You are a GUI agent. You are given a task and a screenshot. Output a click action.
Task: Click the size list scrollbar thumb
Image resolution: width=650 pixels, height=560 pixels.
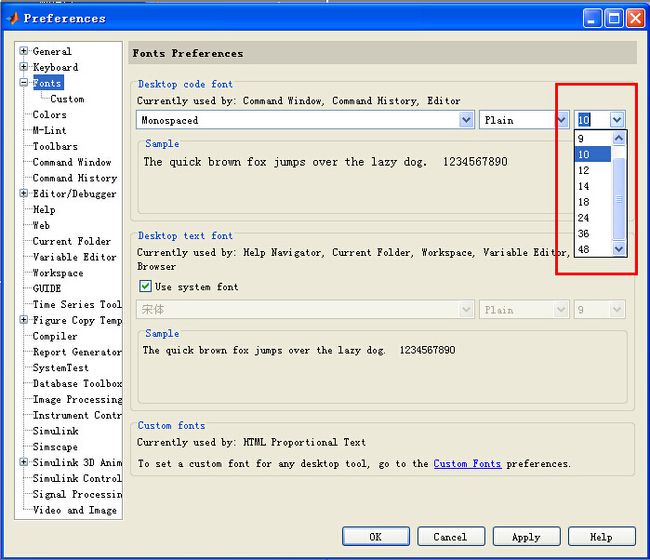pyautogui.click(x=619, y=199)
